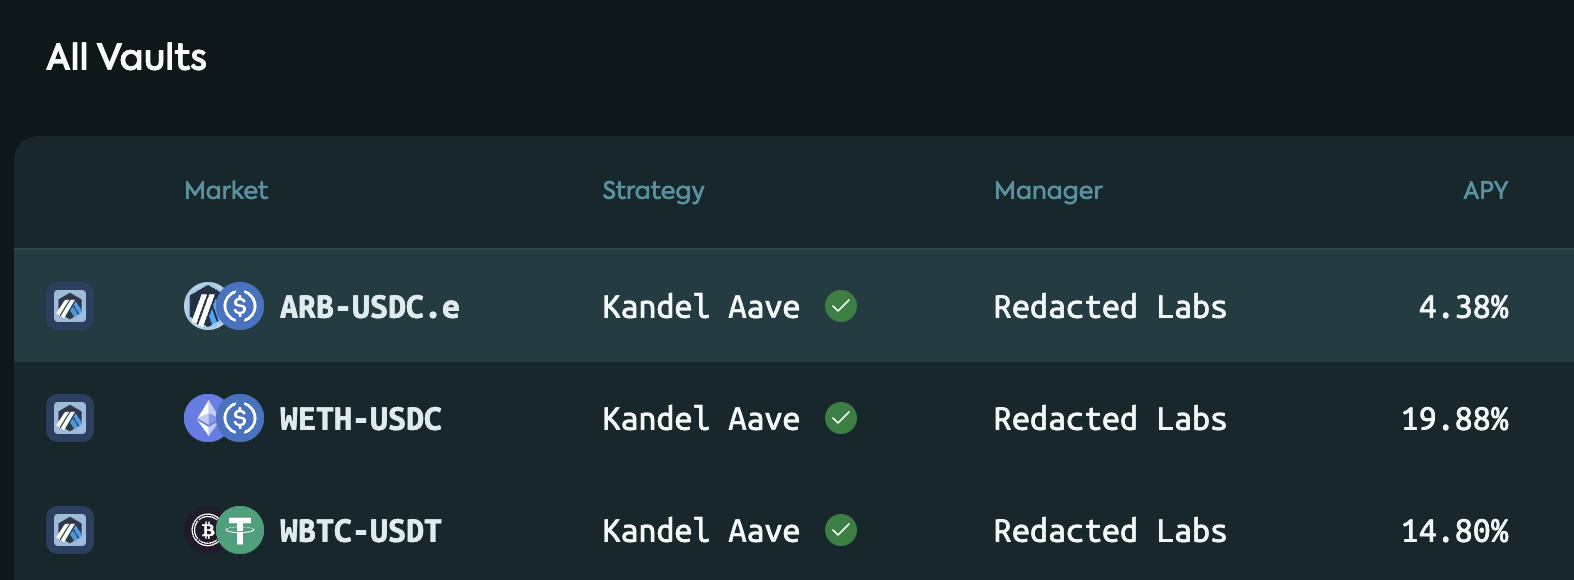Click the green verified checkmark in ARB-USDC.e row
Image resolution: width=1574 pixels, height=580 pixels.
tap(841, 306)
